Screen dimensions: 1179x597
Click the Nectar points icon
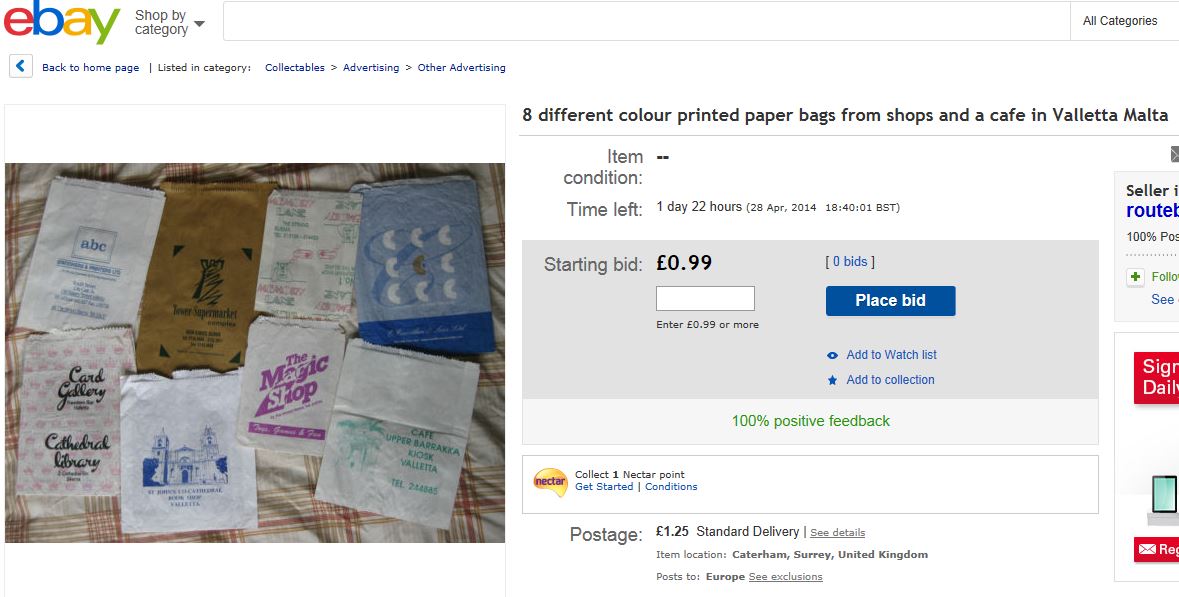(549, 481)
